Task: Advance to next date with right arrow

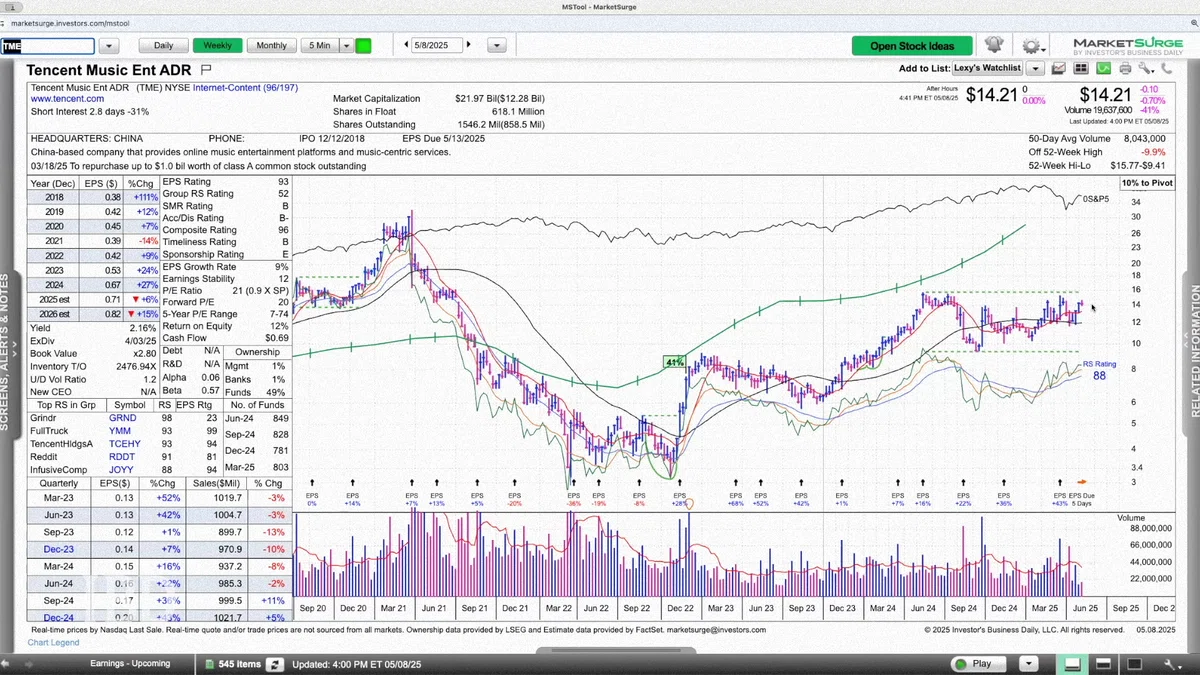Action: [468, 45]
